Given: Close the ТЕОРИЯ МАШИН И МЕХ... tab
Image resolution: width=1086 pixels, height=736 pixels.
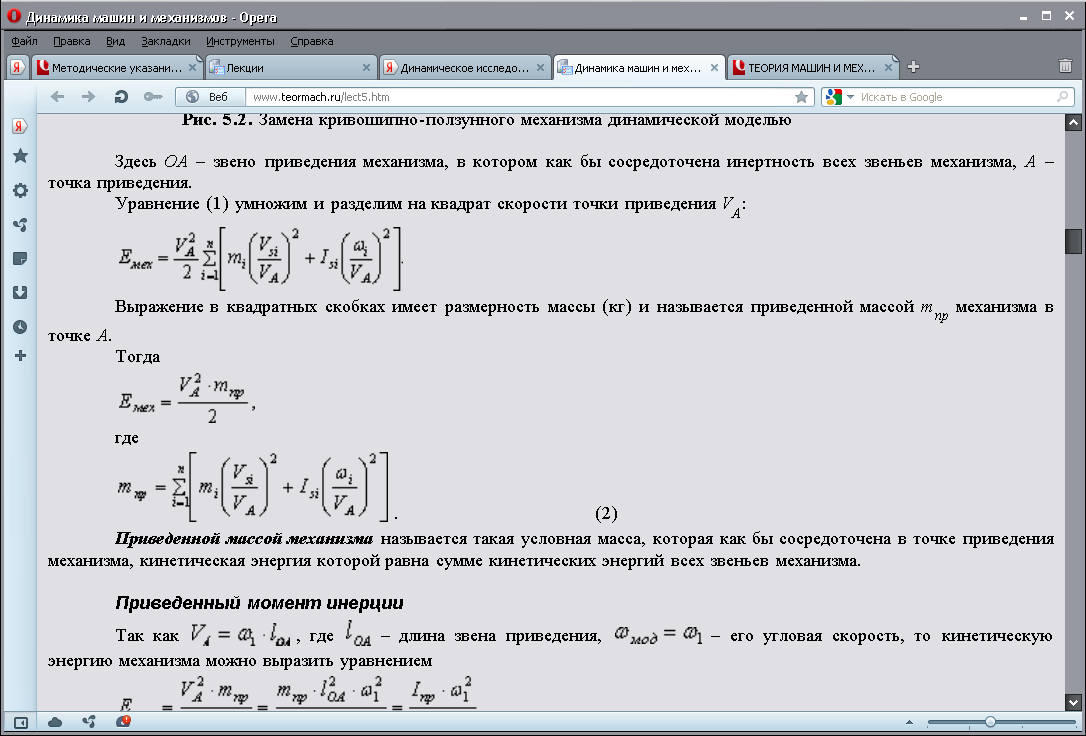Looking at the screenshot, I should point(888,68).
